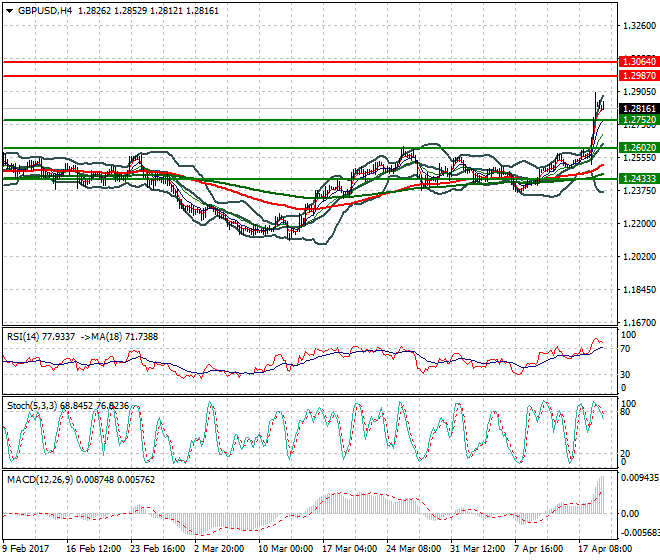Select the 1.26020 green level label

pos(639,148)
